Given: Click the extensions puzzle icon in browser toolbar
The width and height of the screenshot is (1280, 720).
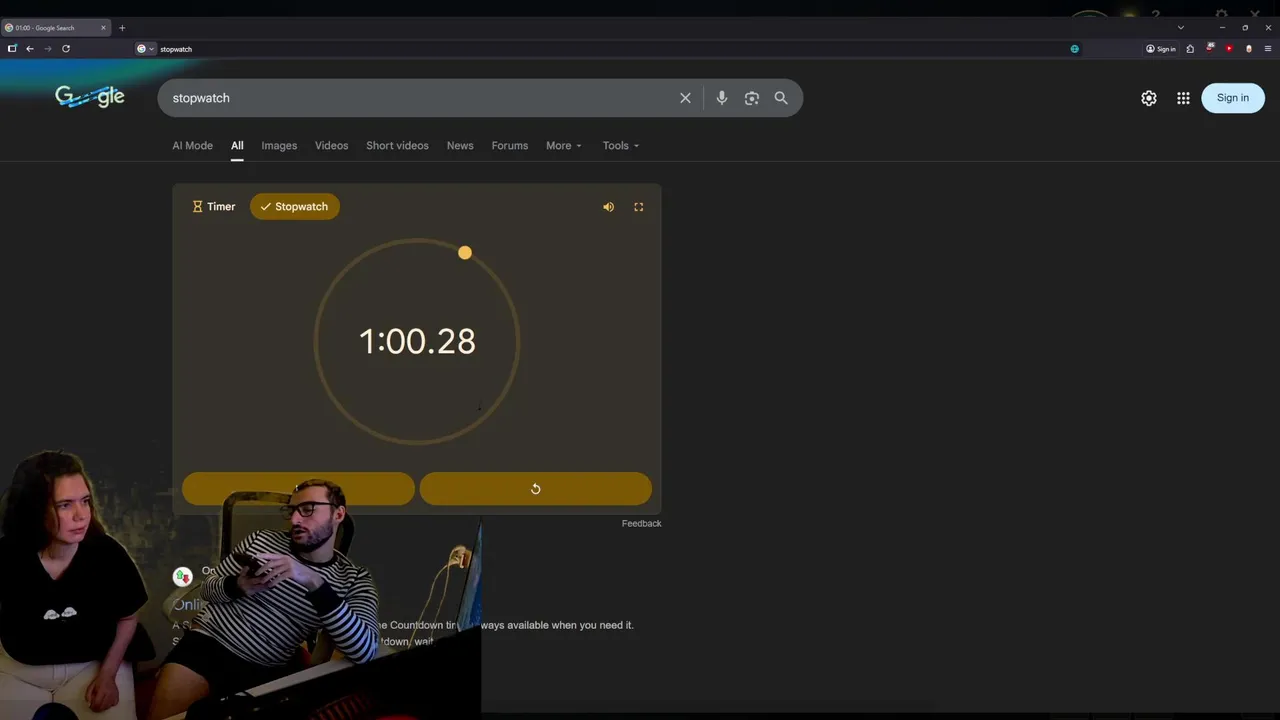Looking at the screenshot, I should [x=1190, y=49].
